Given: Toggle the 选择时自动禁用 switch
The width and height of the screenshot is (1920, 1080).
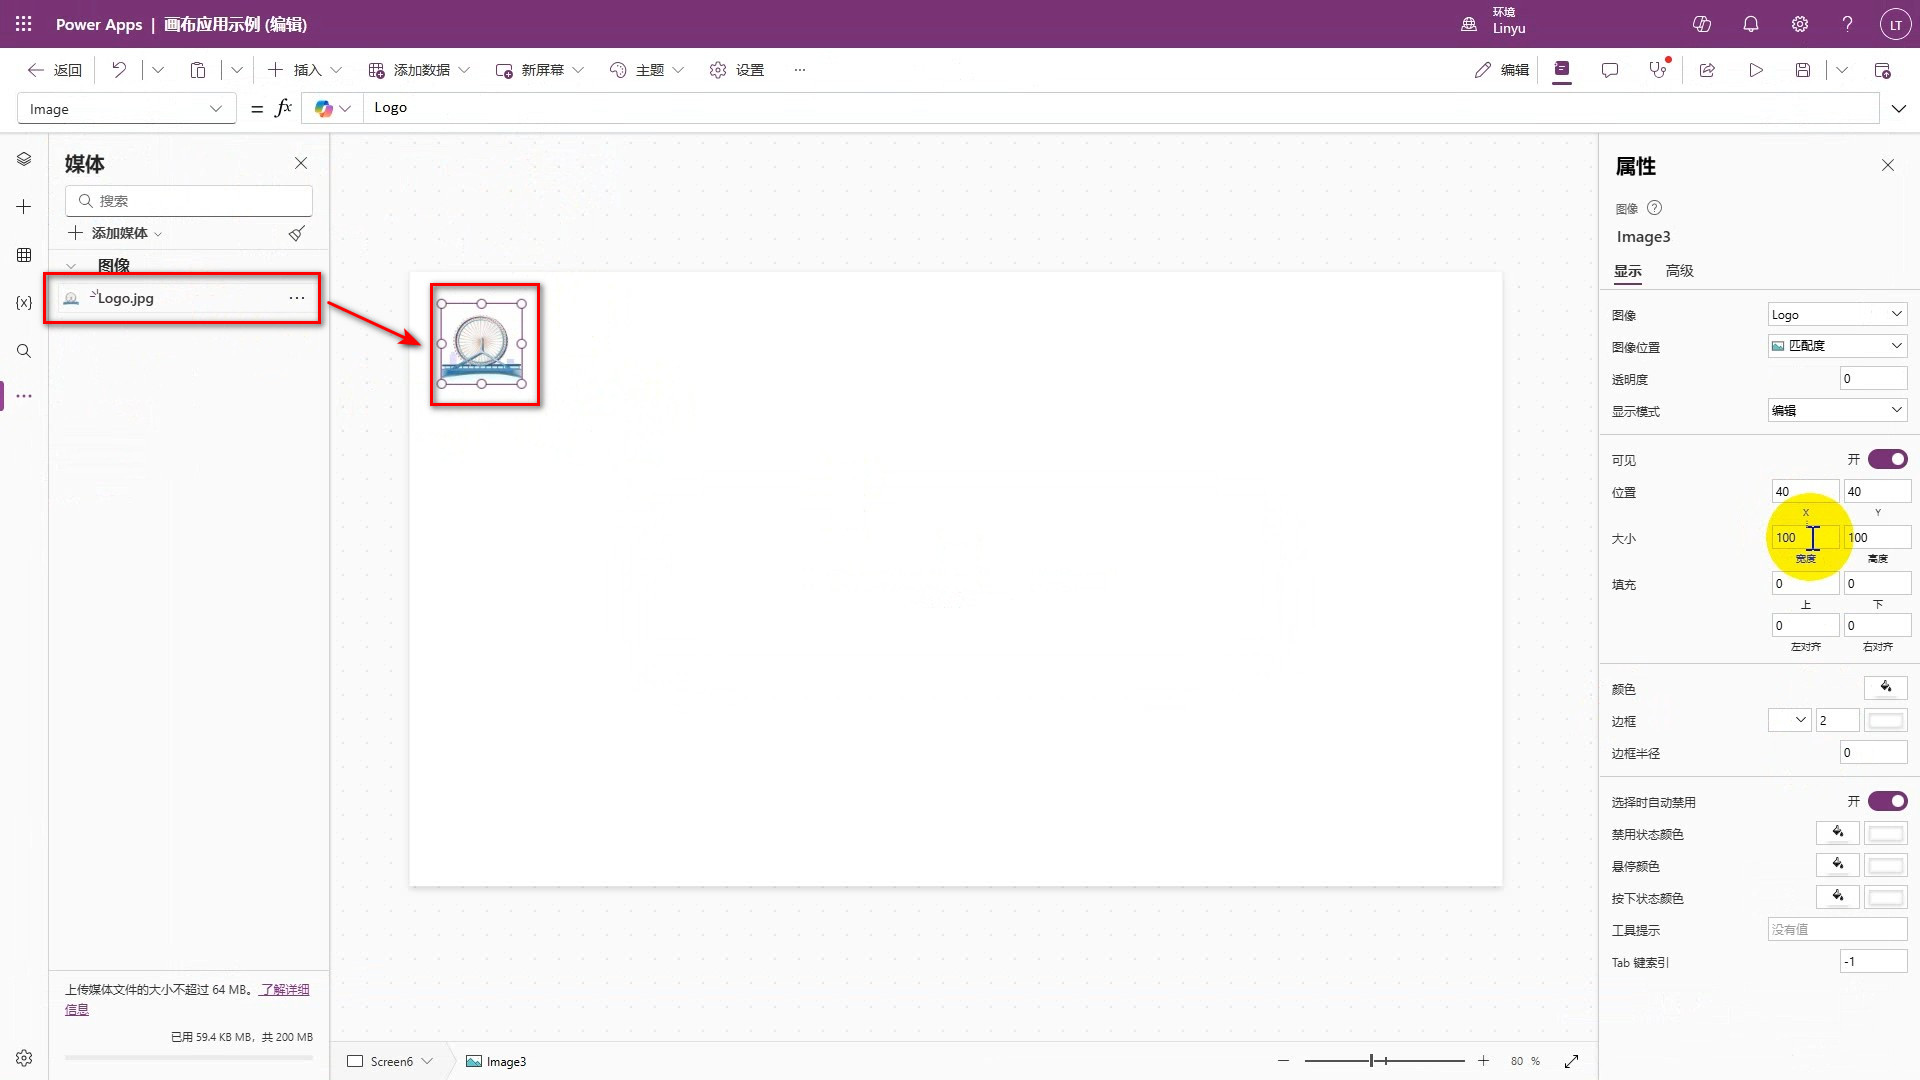Looking at the screenshot, I should (1887, 801).
